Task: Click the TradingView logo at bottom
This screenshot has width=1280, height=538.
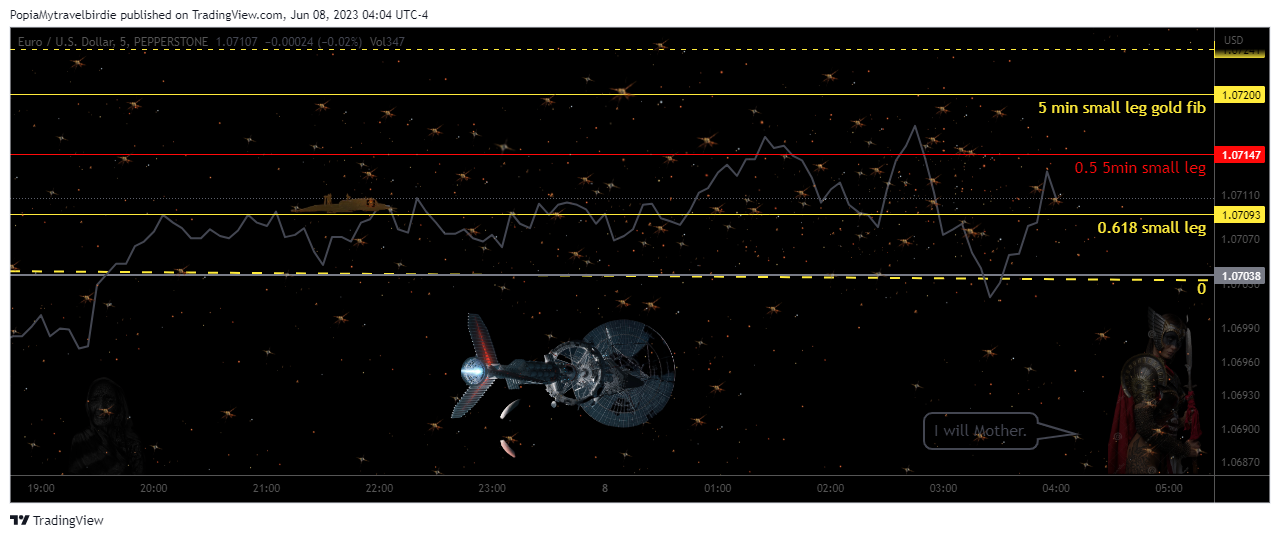Action: click(x=57, y=520)
